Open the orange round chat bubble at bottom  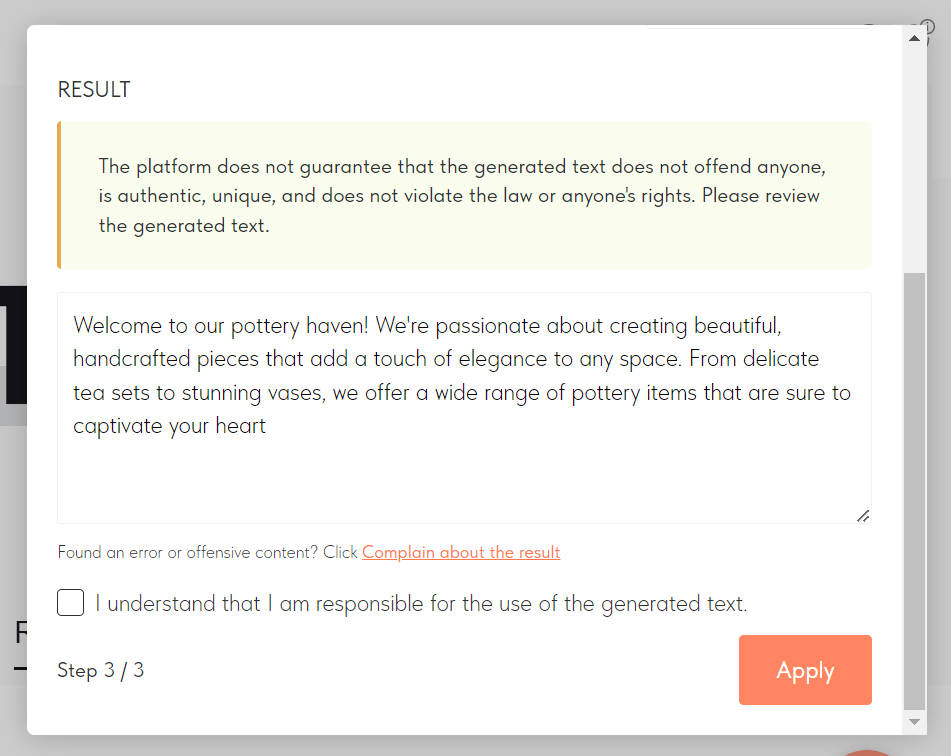[867, 752]
